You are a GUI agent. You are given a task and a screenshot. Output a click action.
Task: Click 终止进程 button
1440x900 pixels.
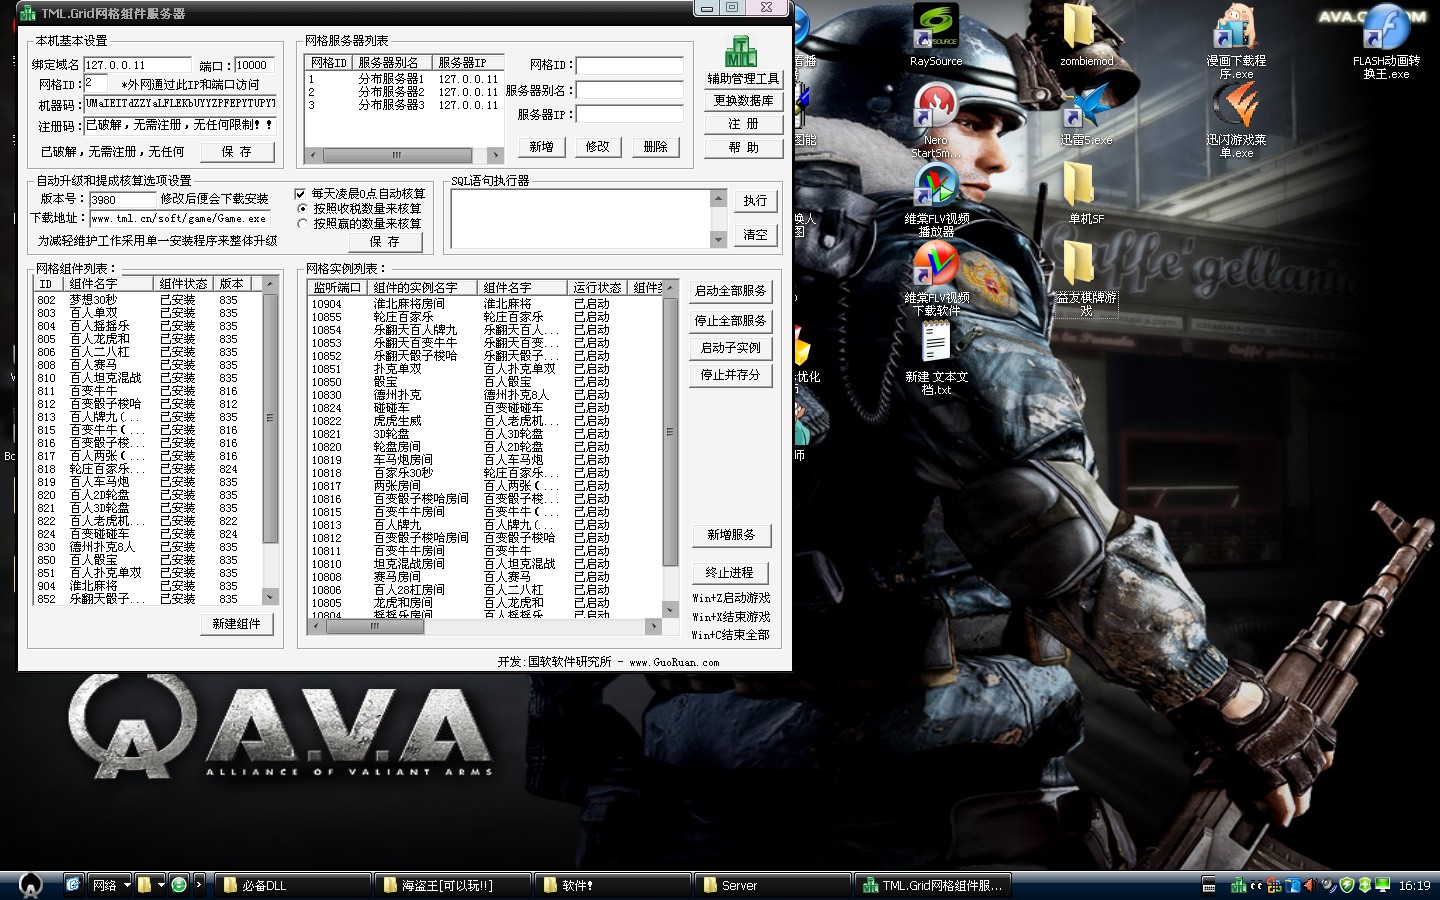[x=731, y=572]
